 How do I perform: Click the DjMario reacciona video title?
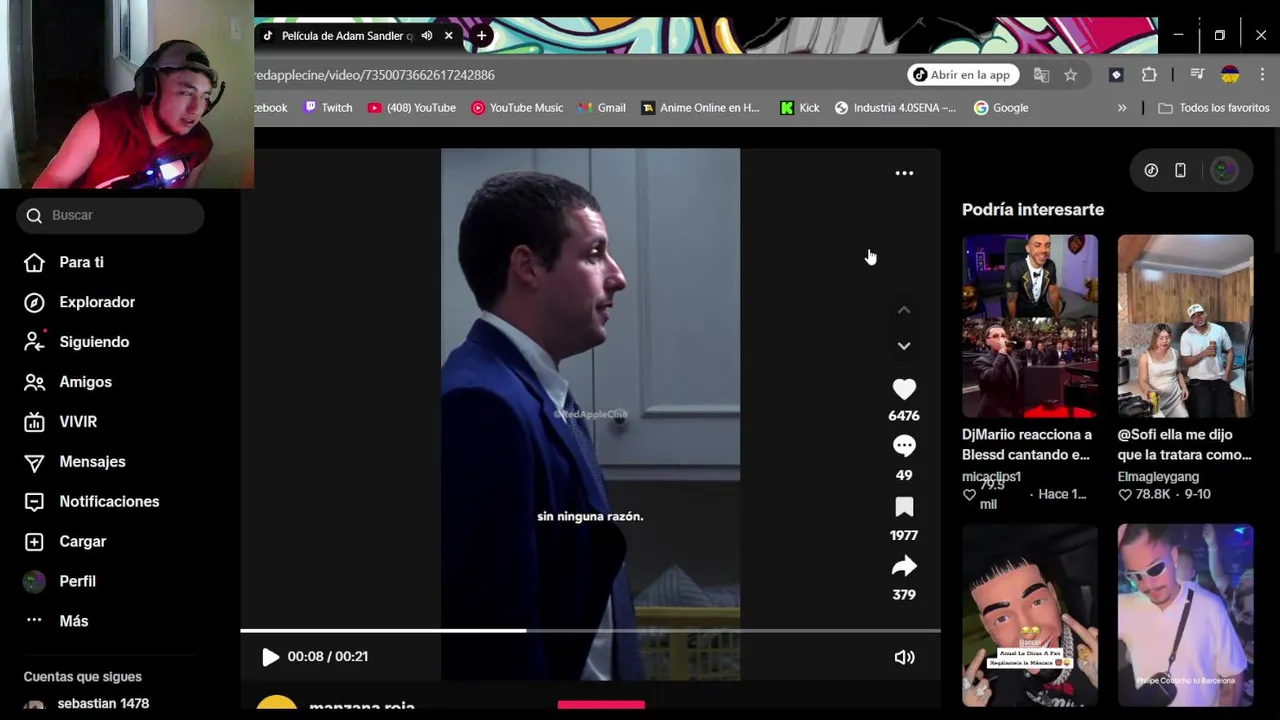(1027, 445)
